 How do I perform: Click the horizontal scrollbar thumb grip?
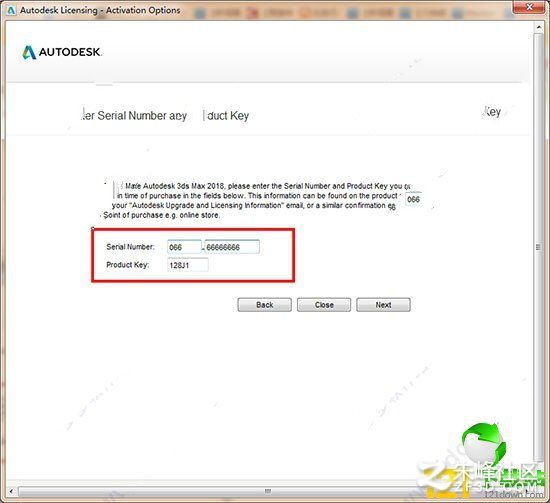(x=268, y=491)
